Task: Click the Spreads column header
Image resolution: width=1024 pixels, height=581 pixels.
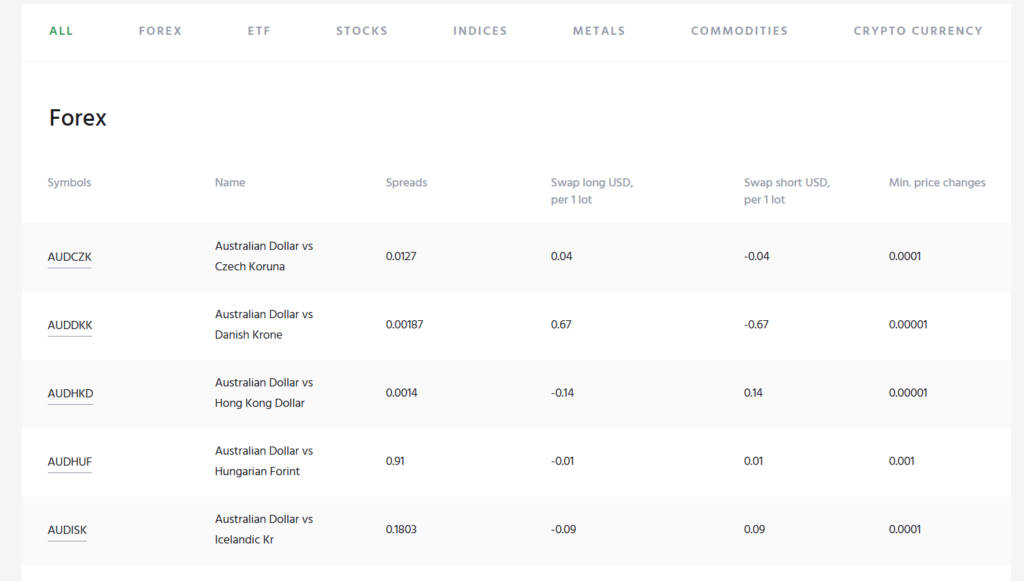Action: 406,183
